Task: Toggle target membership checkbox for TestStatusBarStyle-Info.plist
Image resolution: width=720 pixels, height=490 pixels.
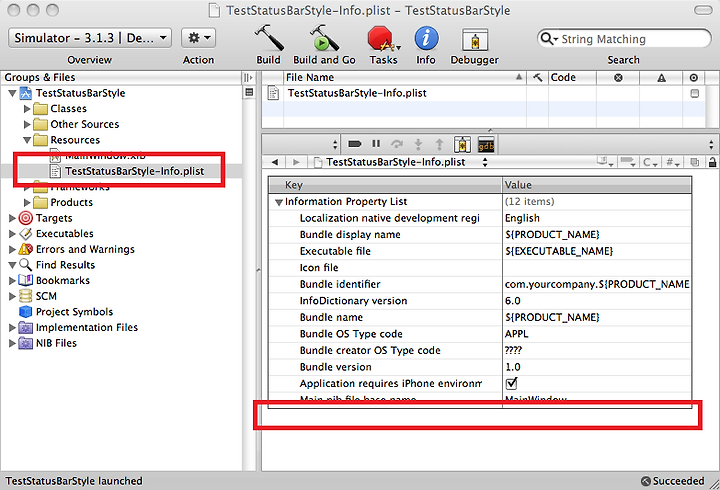Action: (x=694, y=93)
